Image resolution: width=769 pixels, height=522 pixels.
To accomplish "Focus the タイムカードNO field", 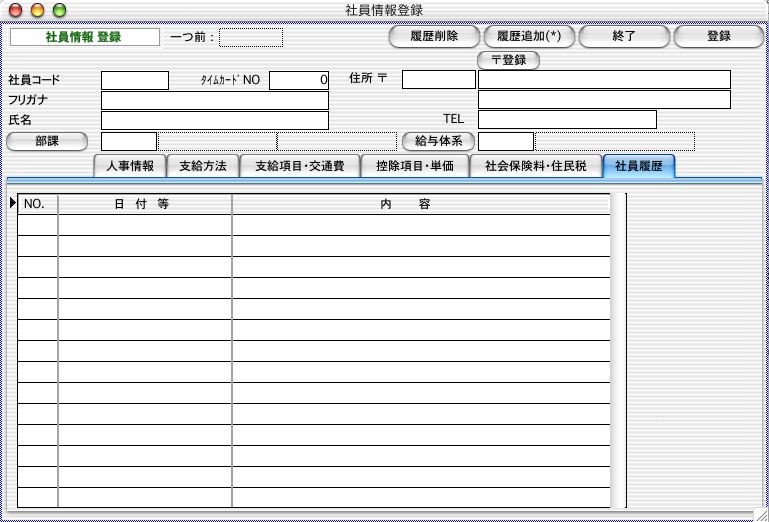I will (299, 80).
